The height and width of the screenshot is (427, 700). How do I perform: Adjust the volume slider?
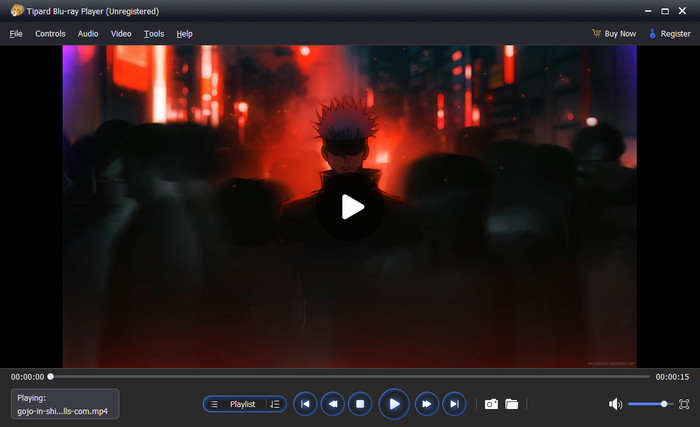point(650,404)
